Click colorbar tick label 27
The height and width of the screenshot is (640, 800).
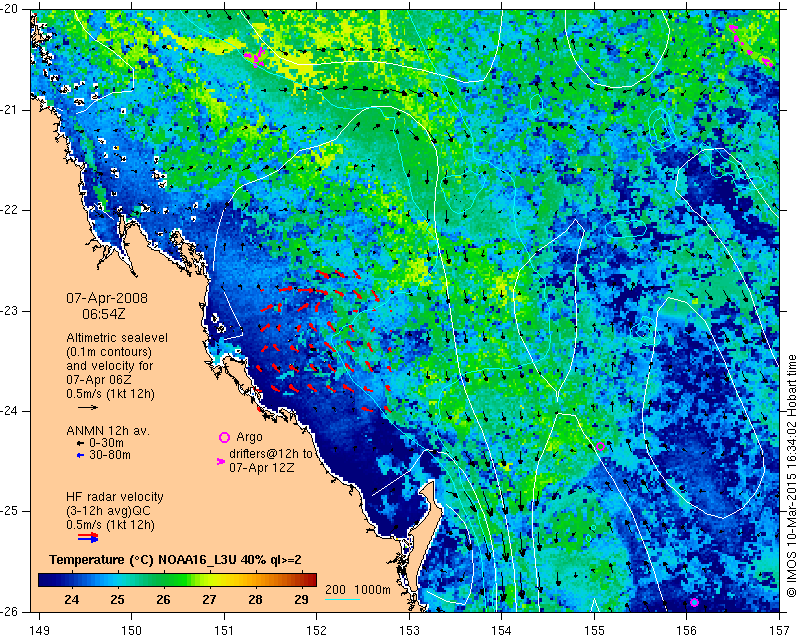coord(209,600)
